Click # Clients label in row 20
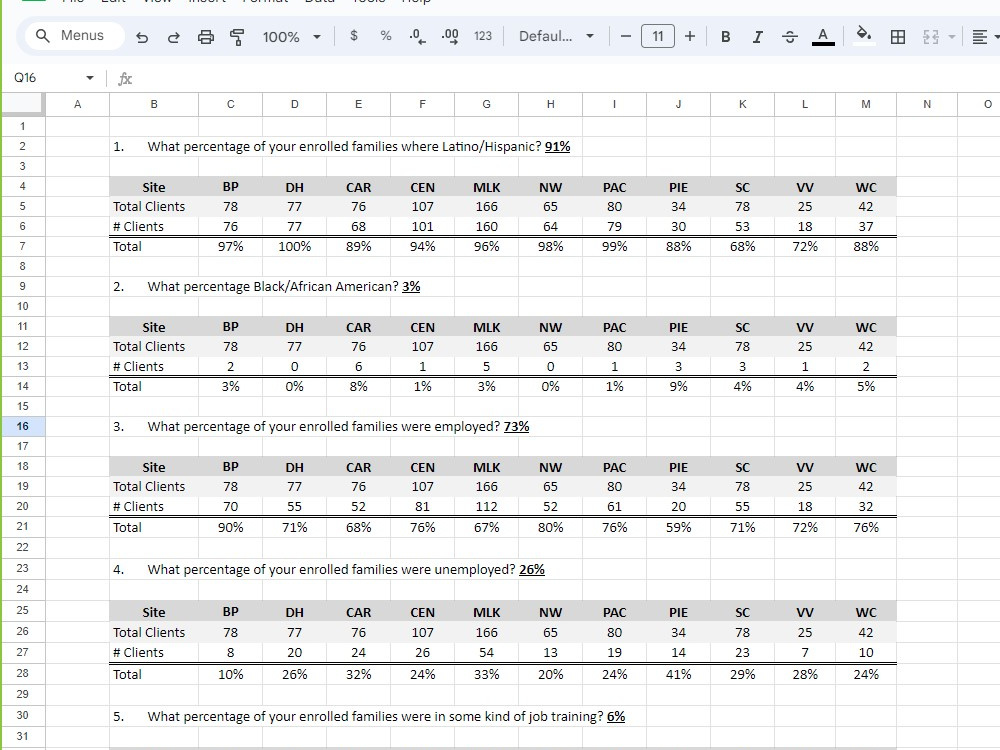1000x750 pixels. (x=138, y=506)
